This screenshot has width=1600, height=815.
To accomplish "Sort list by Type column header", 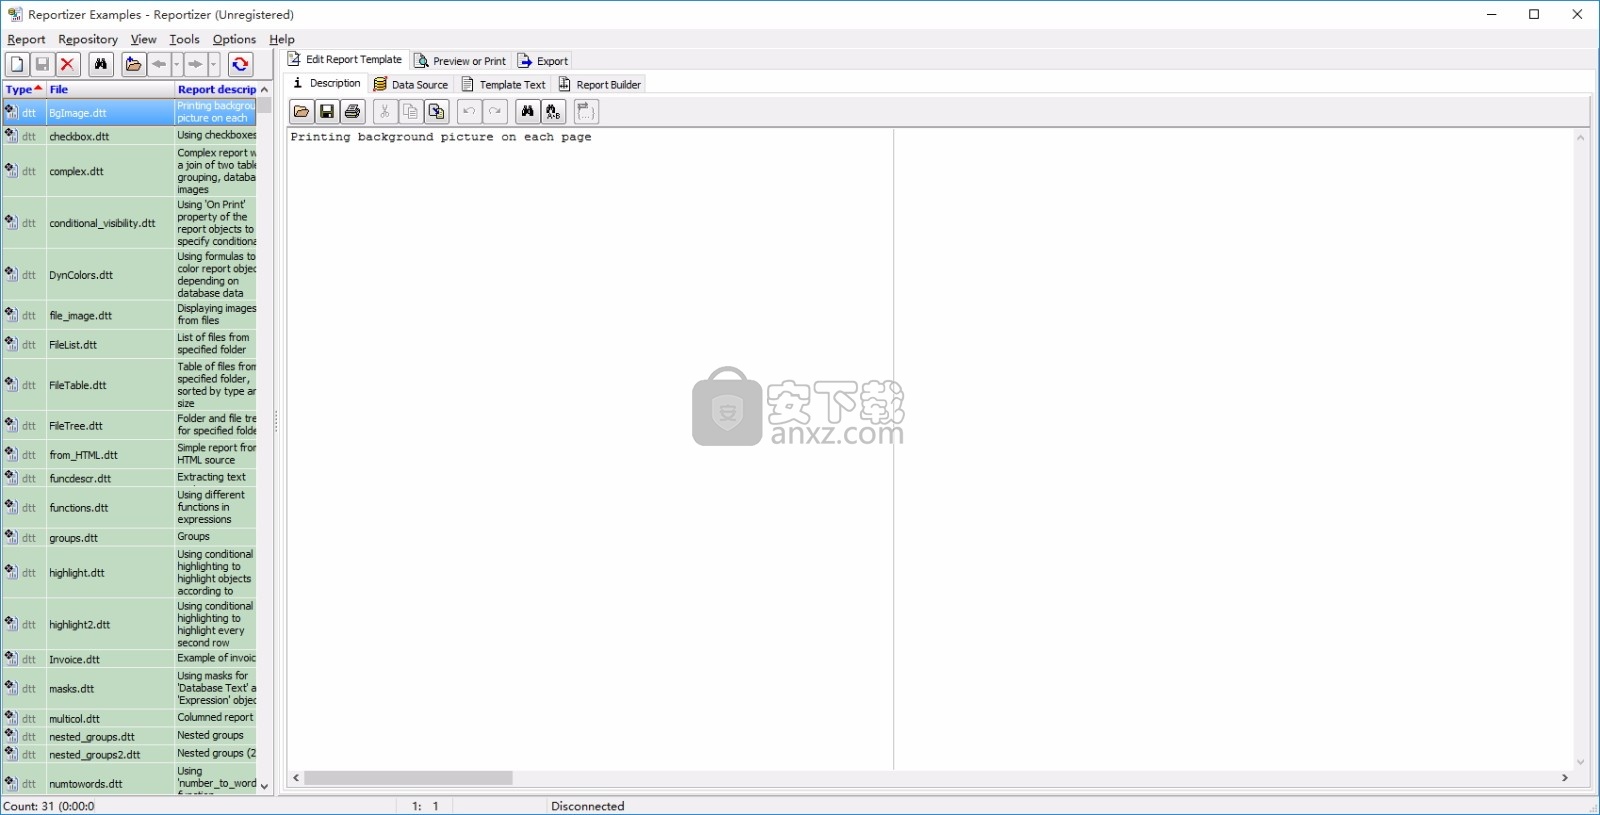I will (x=24, y=89).
